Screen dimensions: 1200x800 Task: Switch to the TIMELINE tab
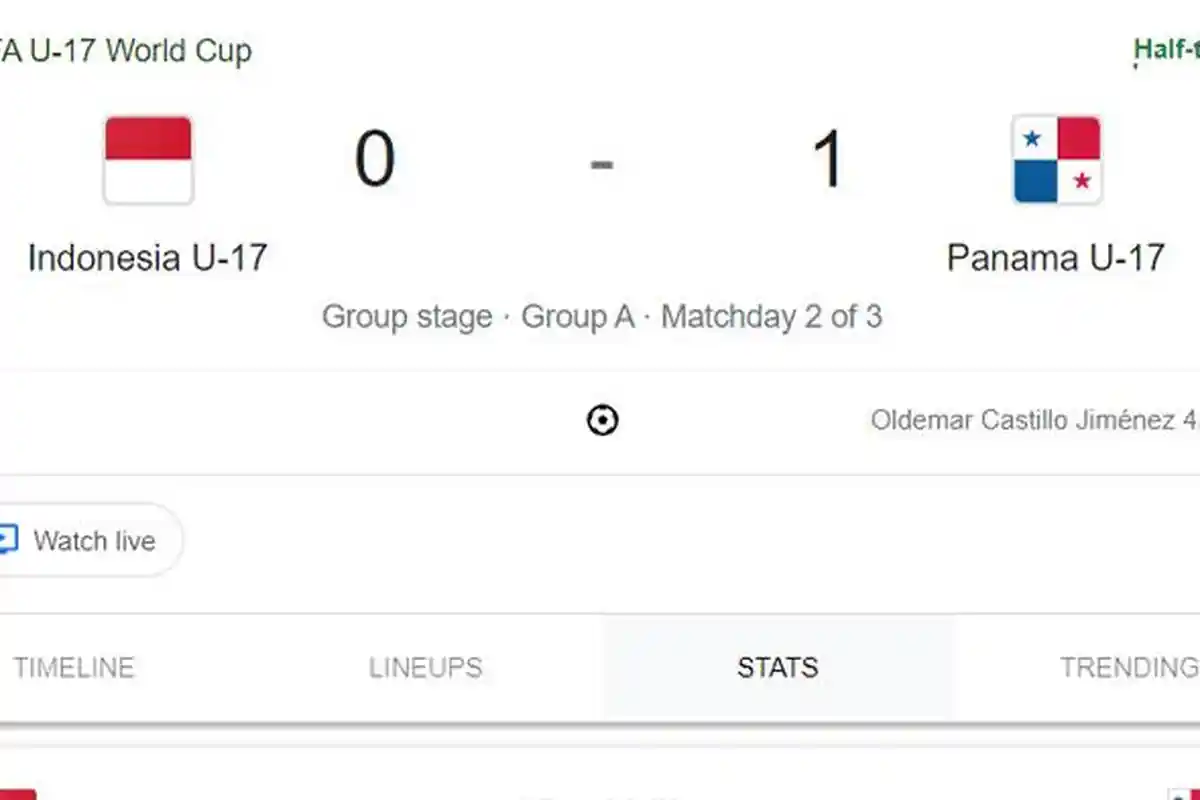coord(74,667)
